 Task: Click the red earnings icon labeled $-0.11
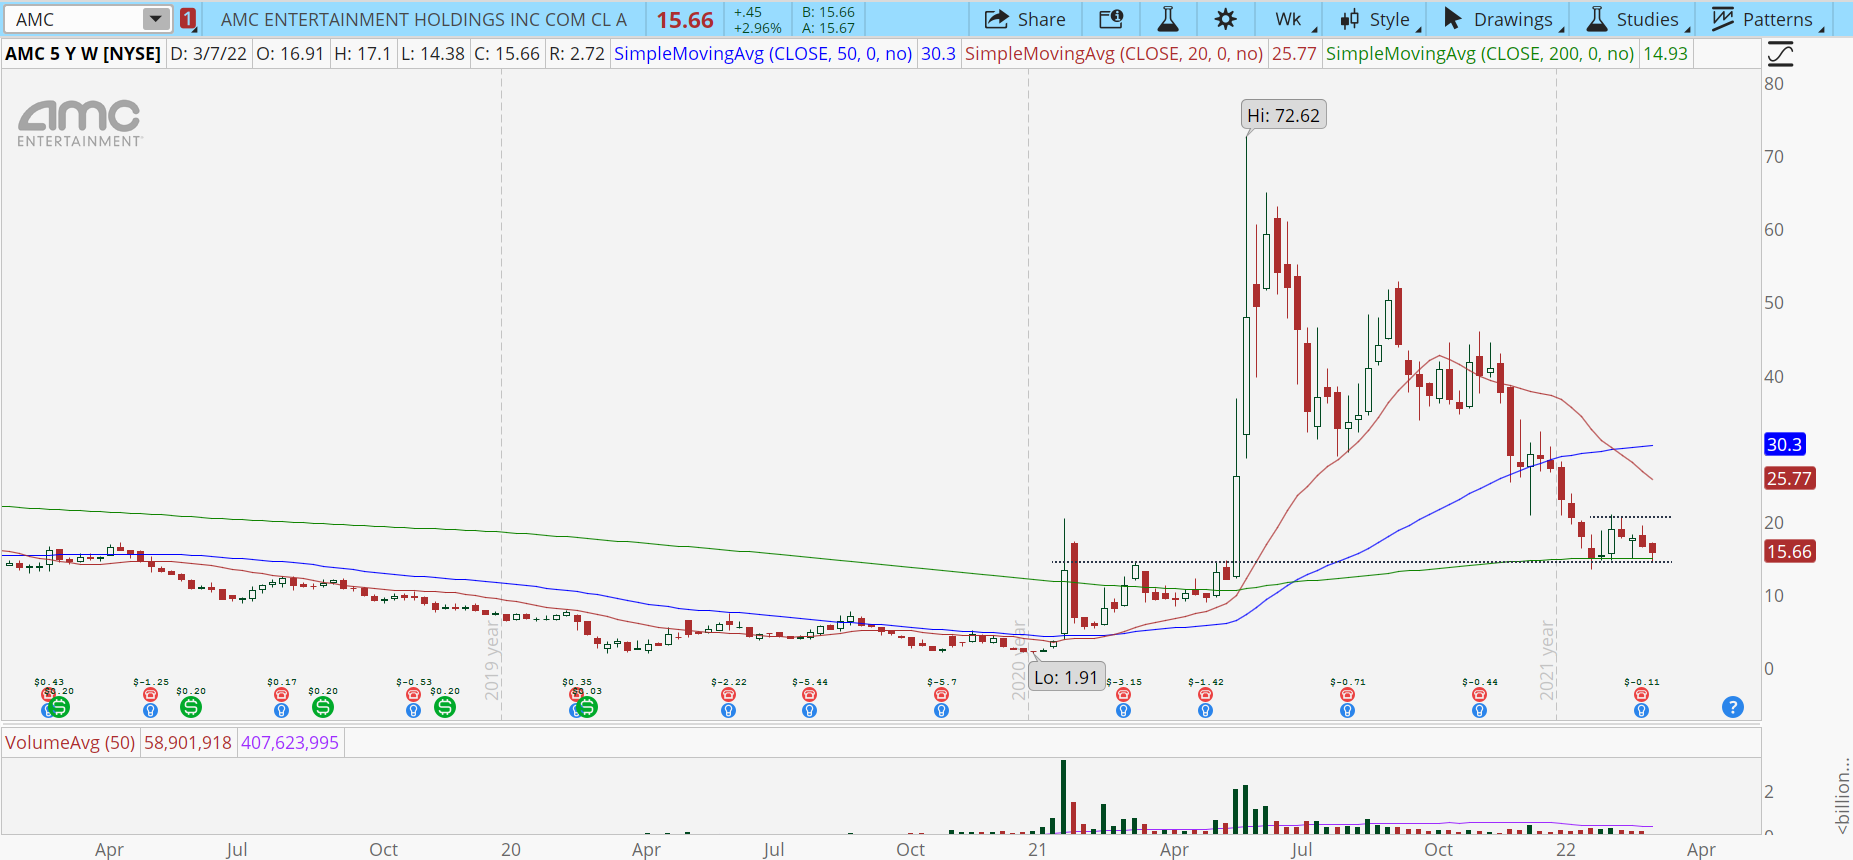pos(1641,694)
